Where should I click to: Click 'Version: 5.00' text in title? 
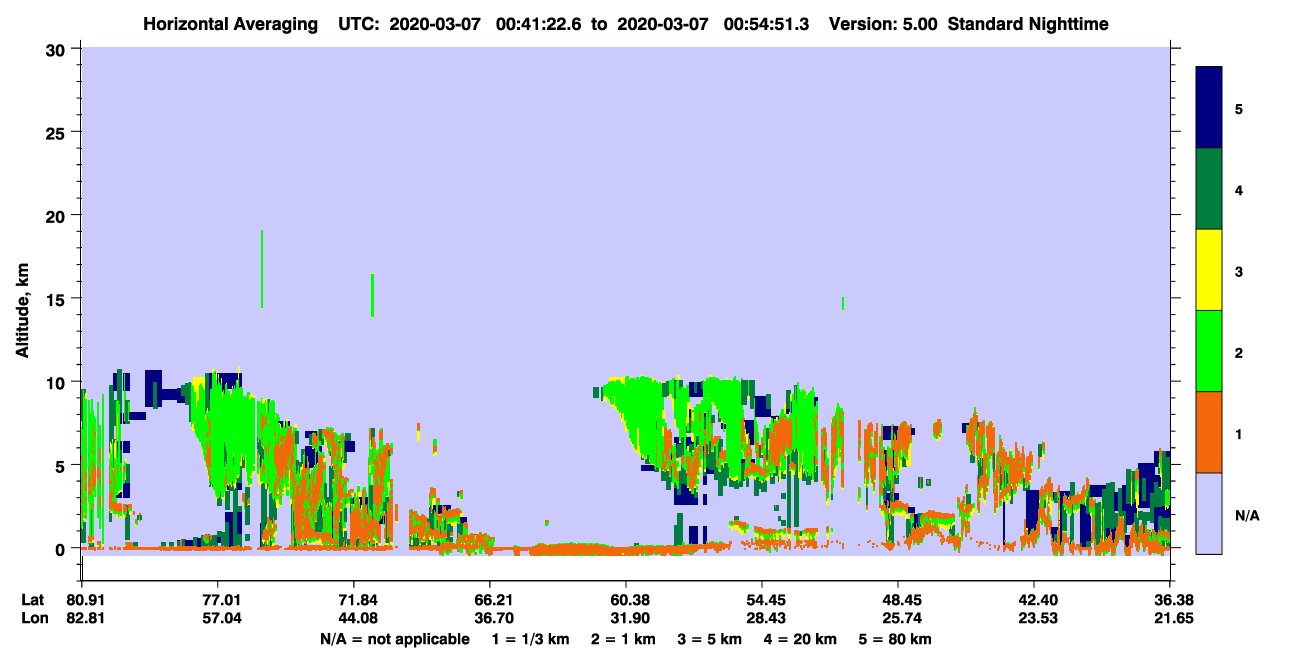click(883, 23)
